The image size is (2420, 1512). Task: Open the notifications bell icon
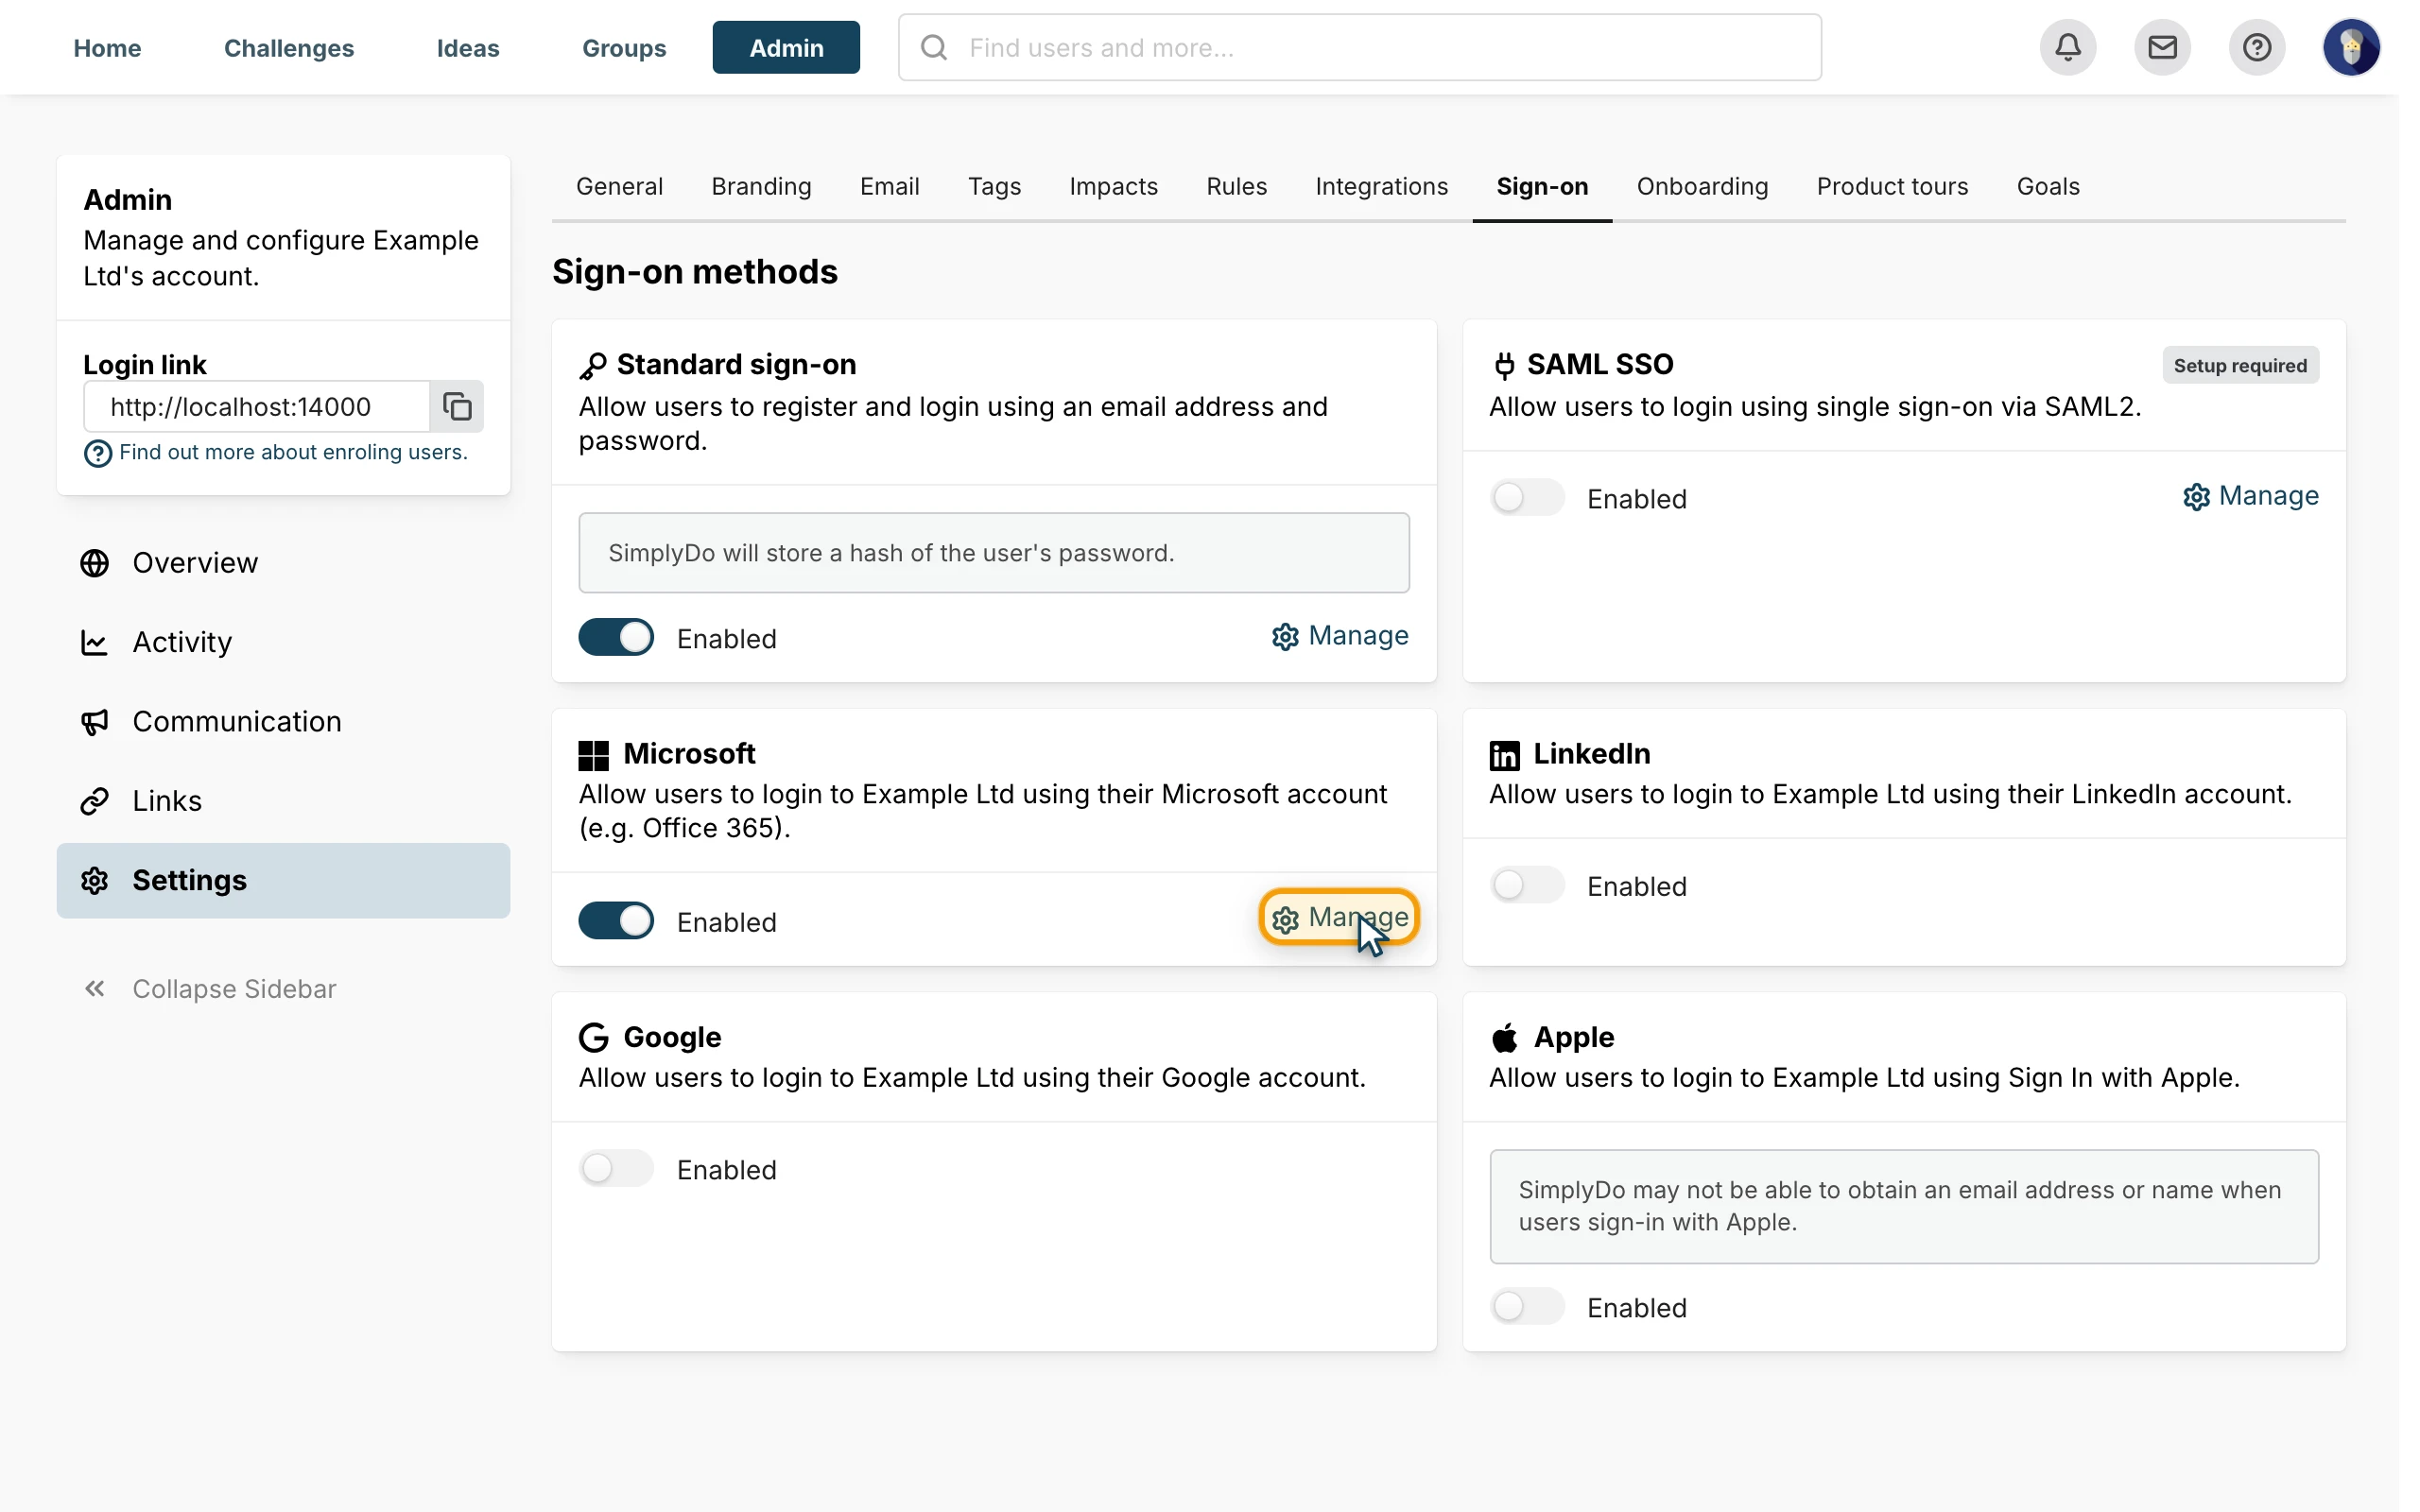[x=2067, y=47]
